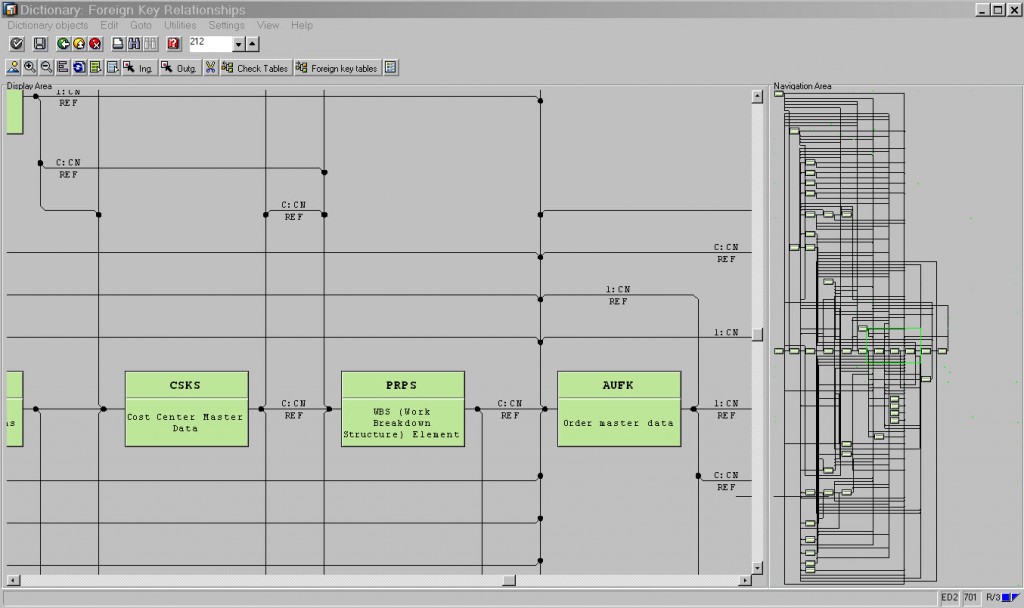1024x608 pixels.
Task: Click the status bar expand triangle
Action: [x=1013, y=598]
